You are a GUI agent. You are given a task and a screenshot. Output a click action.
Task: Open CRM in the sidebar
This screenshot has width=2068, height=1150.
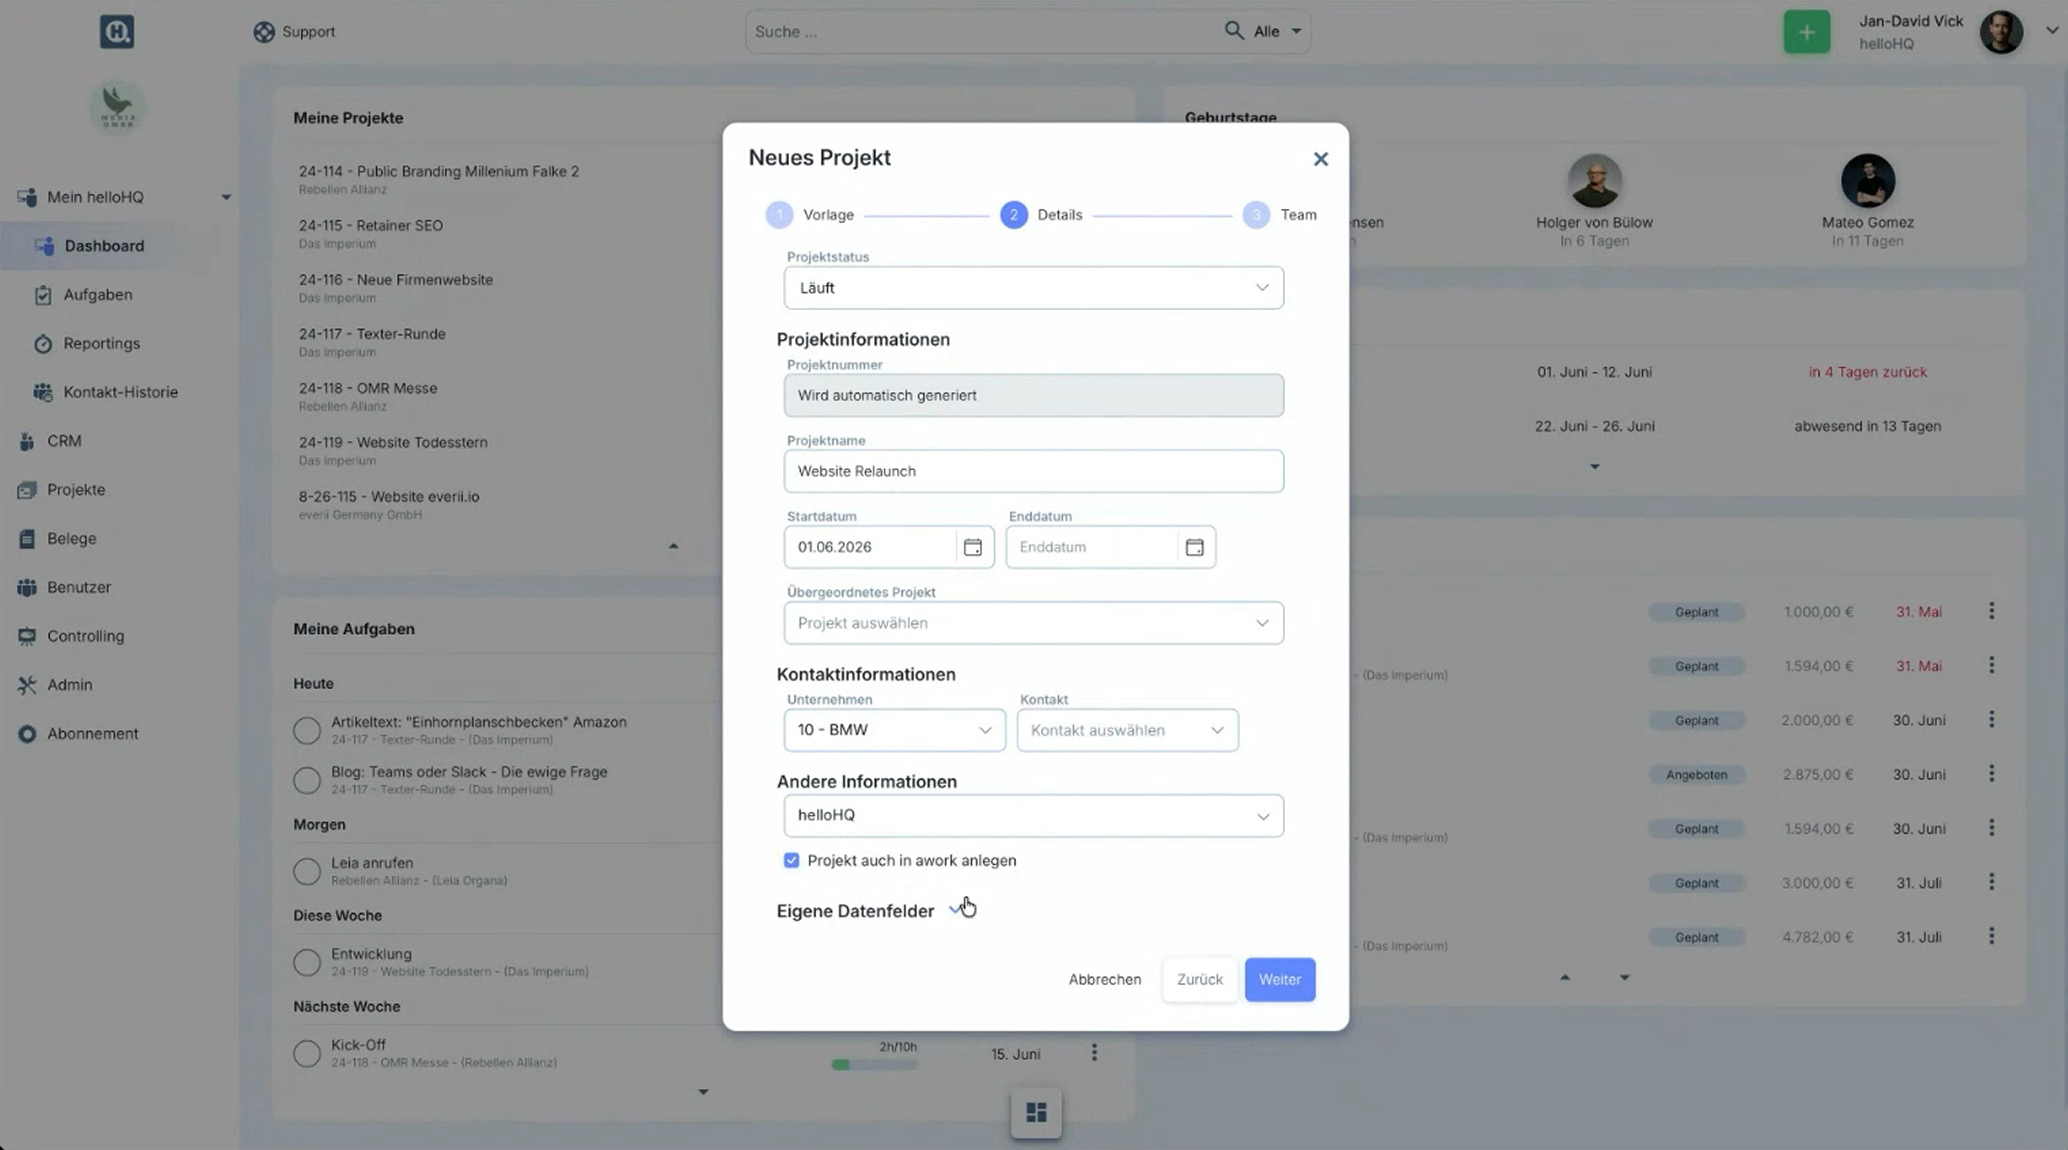[64, 441]
